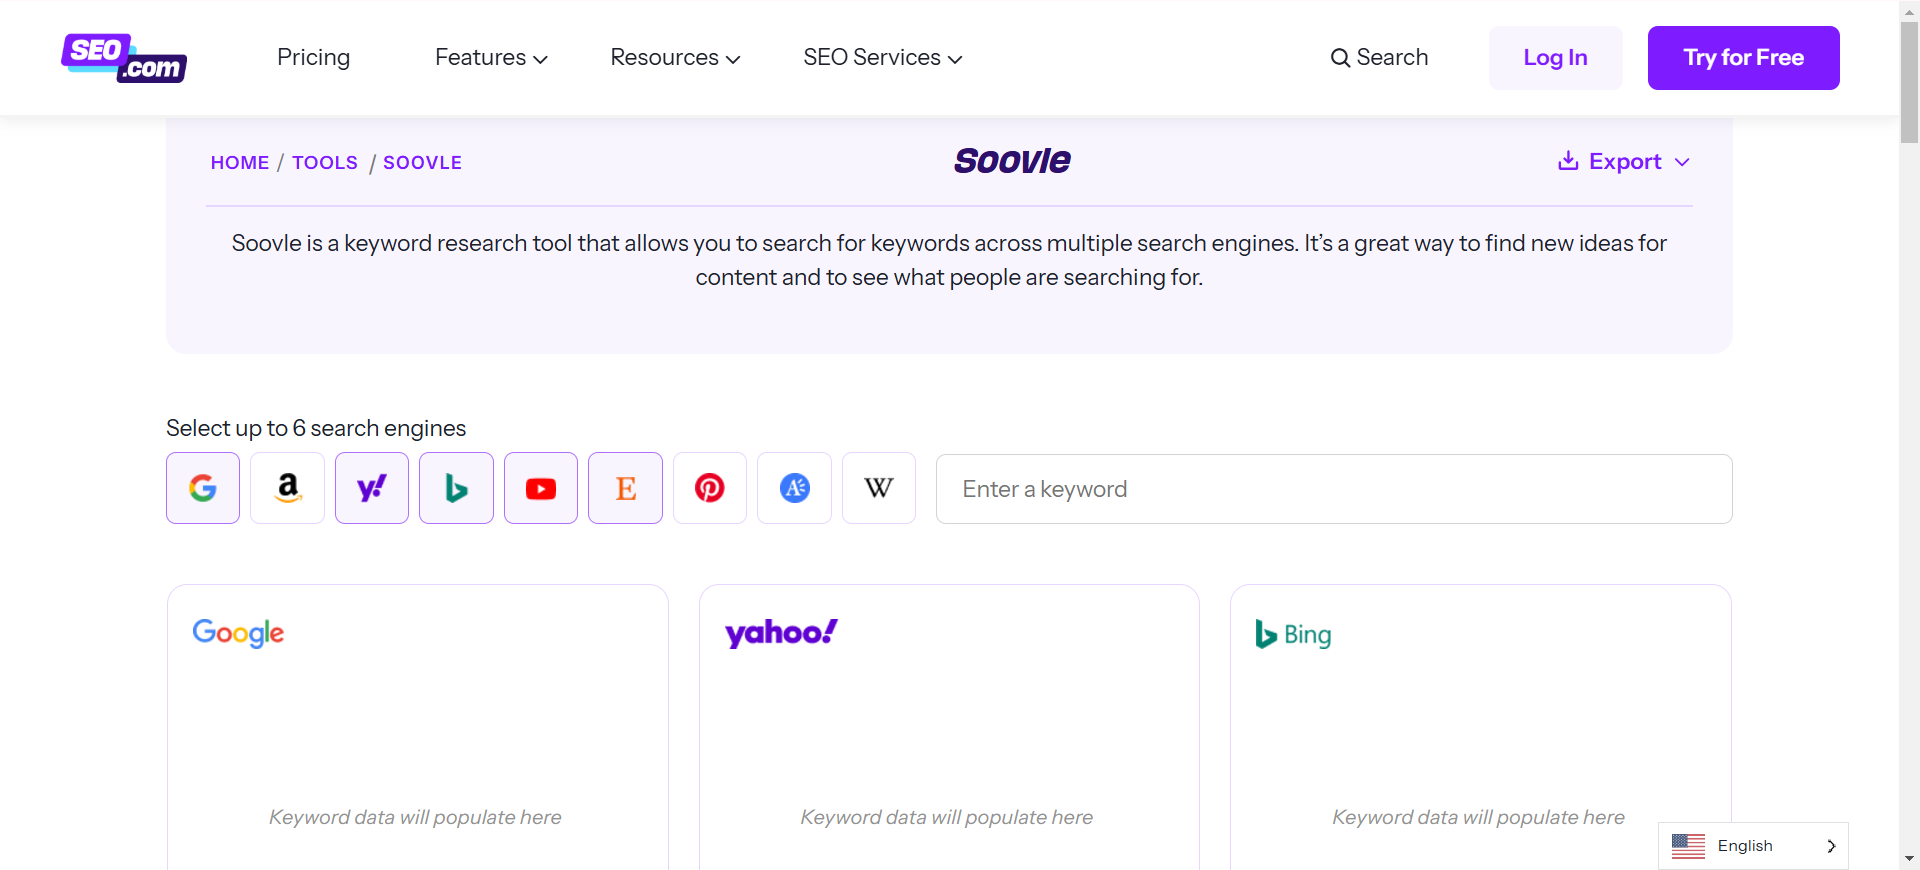Image resolution: width=1920 pixels, height=870 pixels.
Task: Select the App Store search engine icon
Action: (794, 488)
